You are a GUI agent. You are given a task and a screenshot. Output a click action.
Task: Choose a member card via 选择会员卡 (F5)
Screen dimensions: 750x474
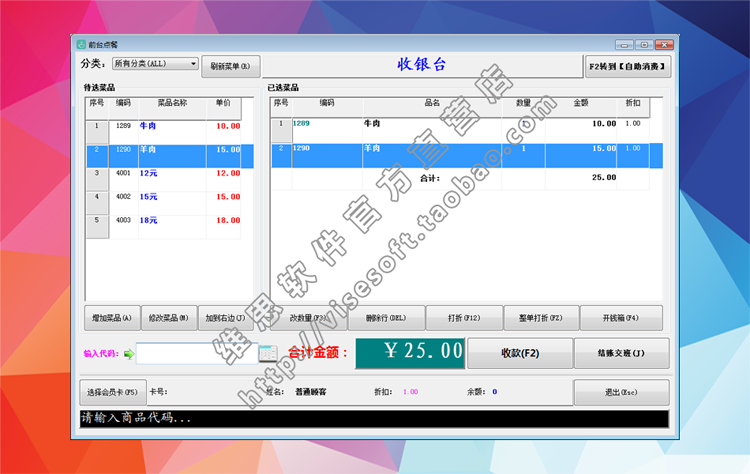click(111, 391)
